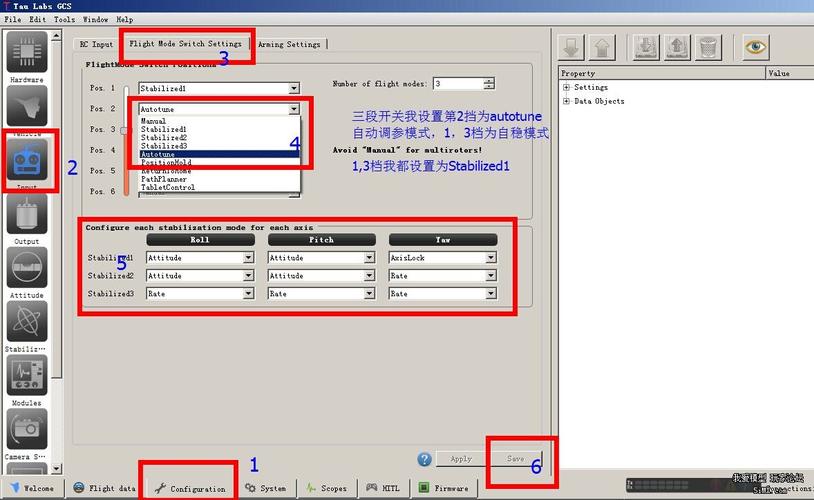Choose Stabilized1 from the dropdown list
Image resolution: width=814 pixels, height=500 pixels.
tap(220, 129)
